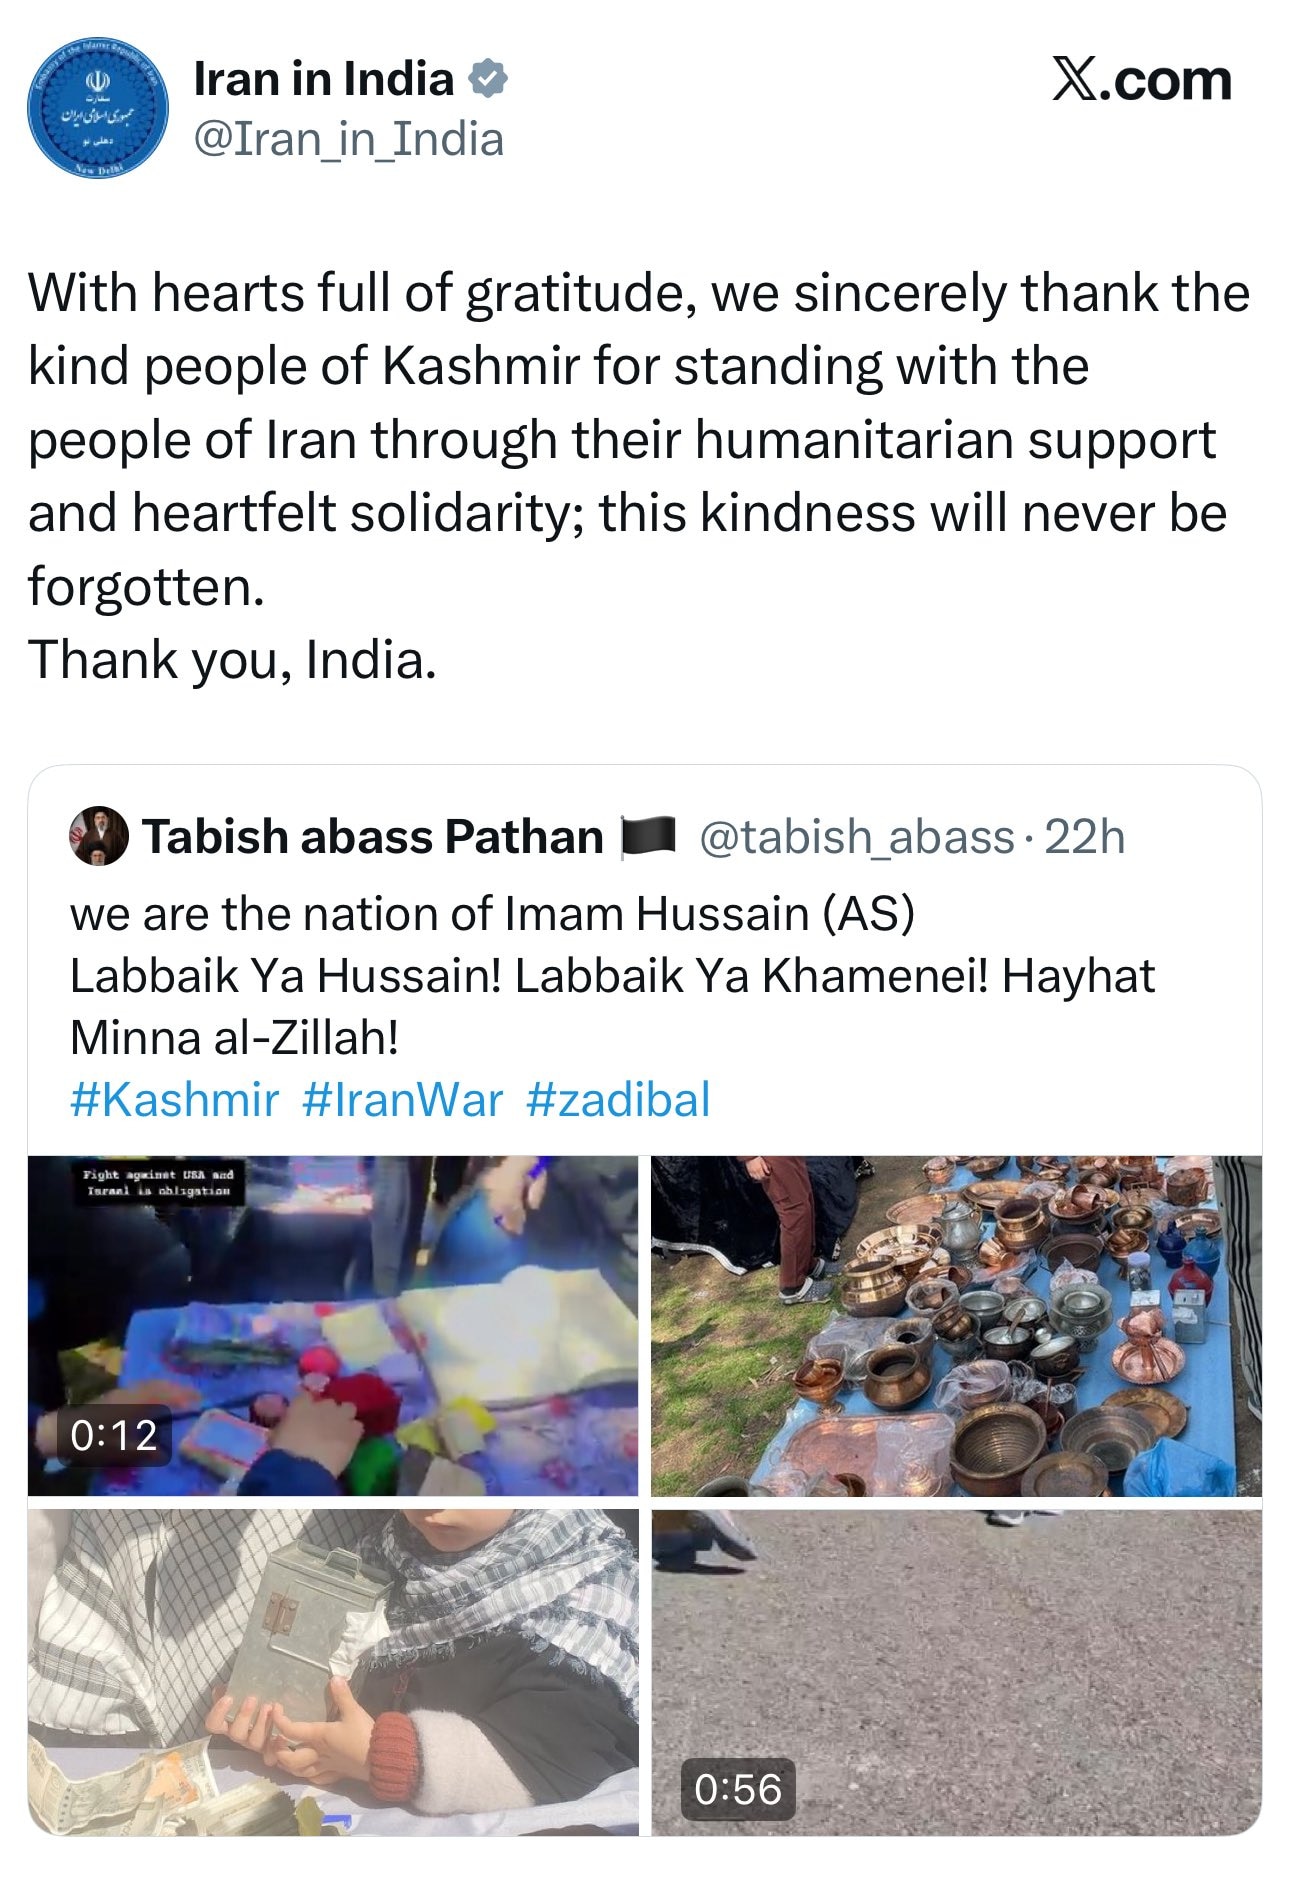The height and width of the screenshot is (1877, 1290).
Task: Click the 22h timestamp on quoted post
Action: [x=1085, y=837]
